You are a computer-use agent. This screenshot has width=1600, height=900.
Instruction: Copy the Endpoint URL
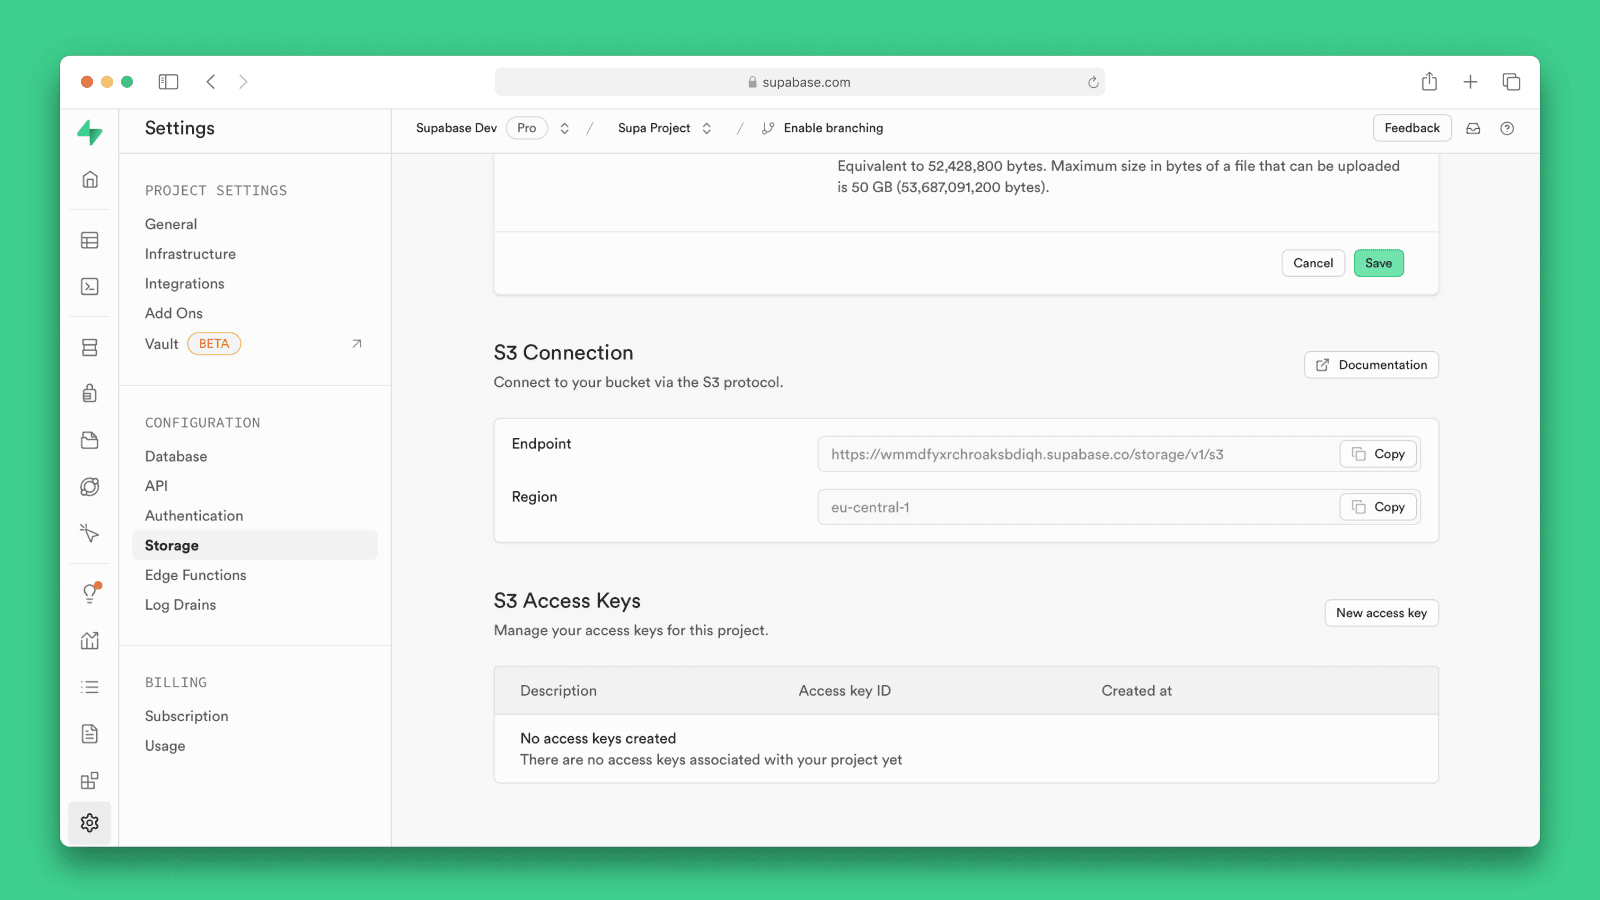(1378, 454)
